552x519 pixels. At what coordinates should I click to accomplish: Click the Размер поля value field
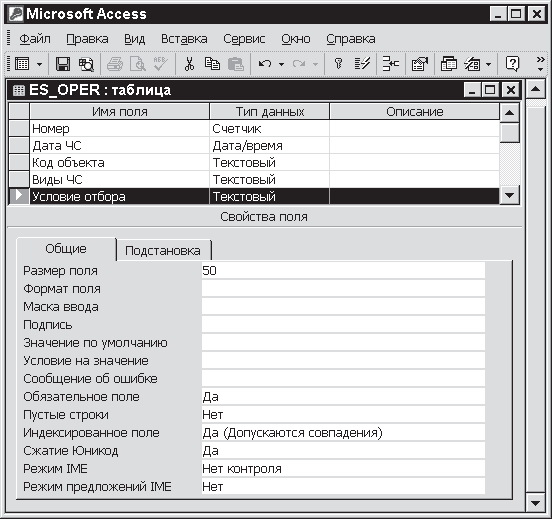[343, 270]
